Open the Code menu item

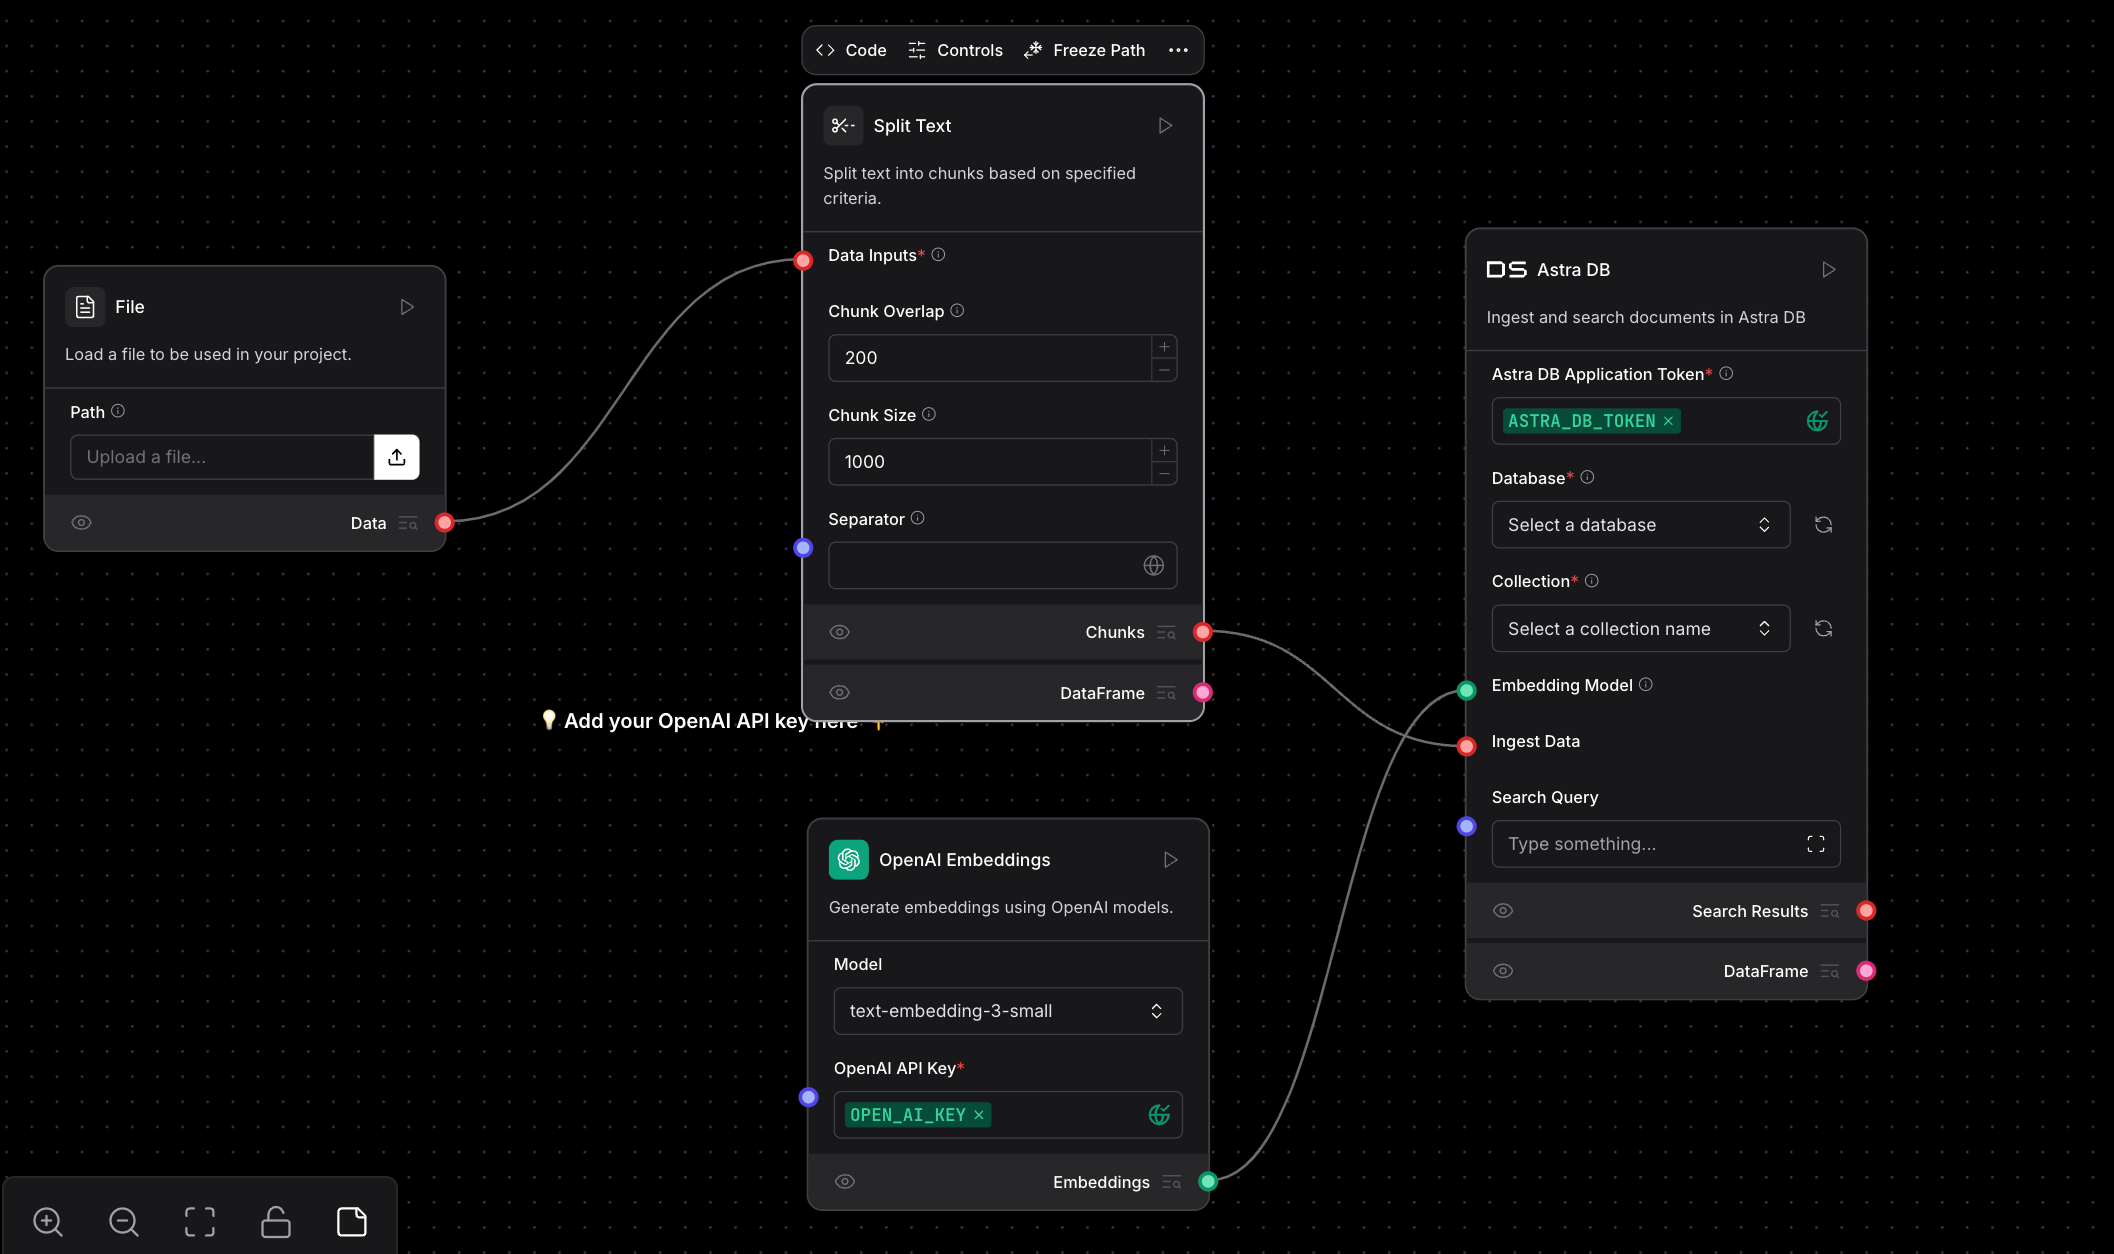coord(852,50)
